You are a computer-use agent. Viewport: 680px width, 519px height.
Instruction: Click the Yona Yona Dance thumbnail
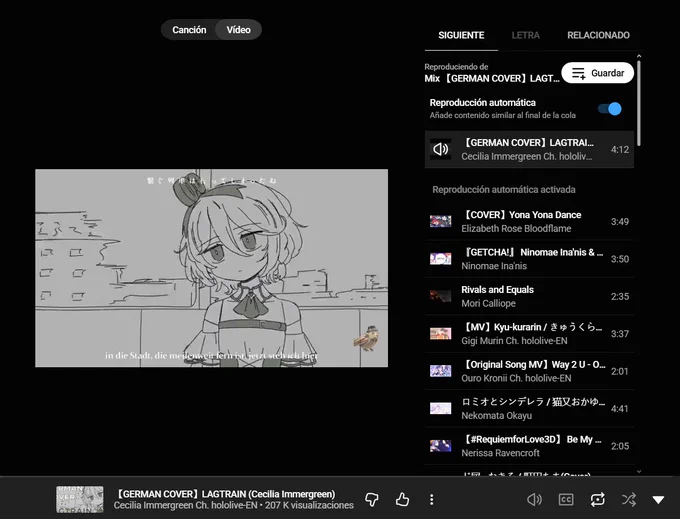point(441,222)
